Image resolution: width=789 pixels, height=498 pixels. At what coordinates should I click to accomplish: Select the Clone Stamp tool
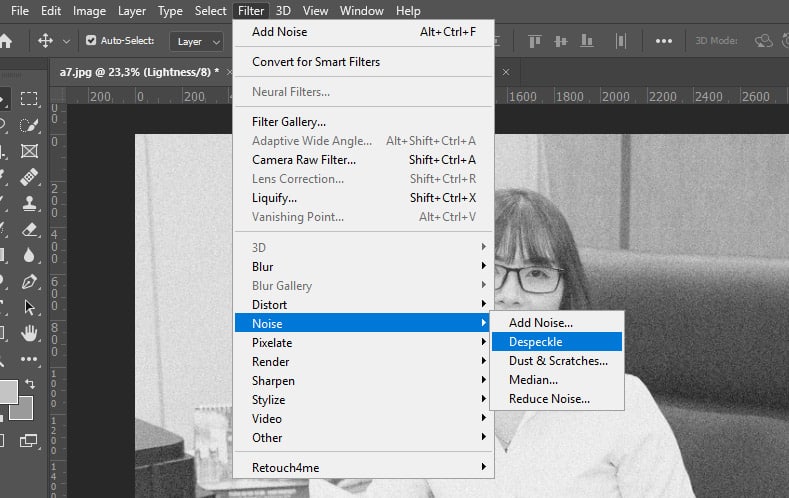click(29, 202)
